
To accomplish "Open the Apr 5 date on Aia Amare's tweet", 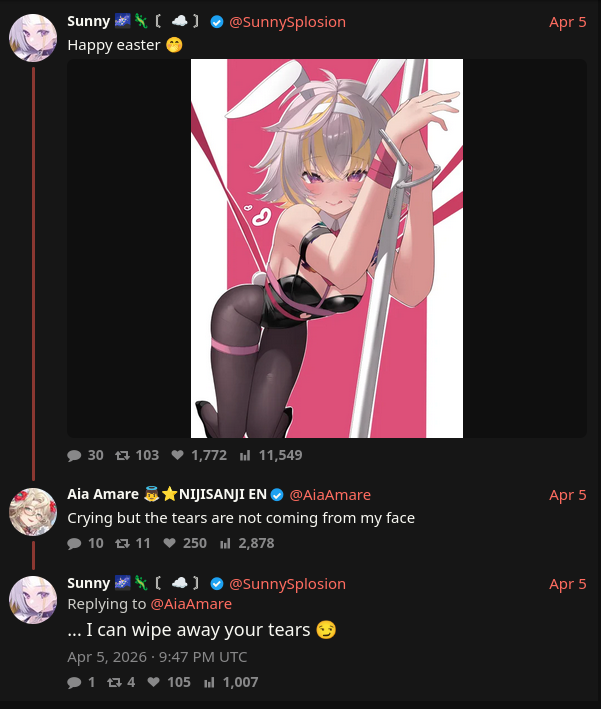I will pyautogui.click(x=568, y=495).
